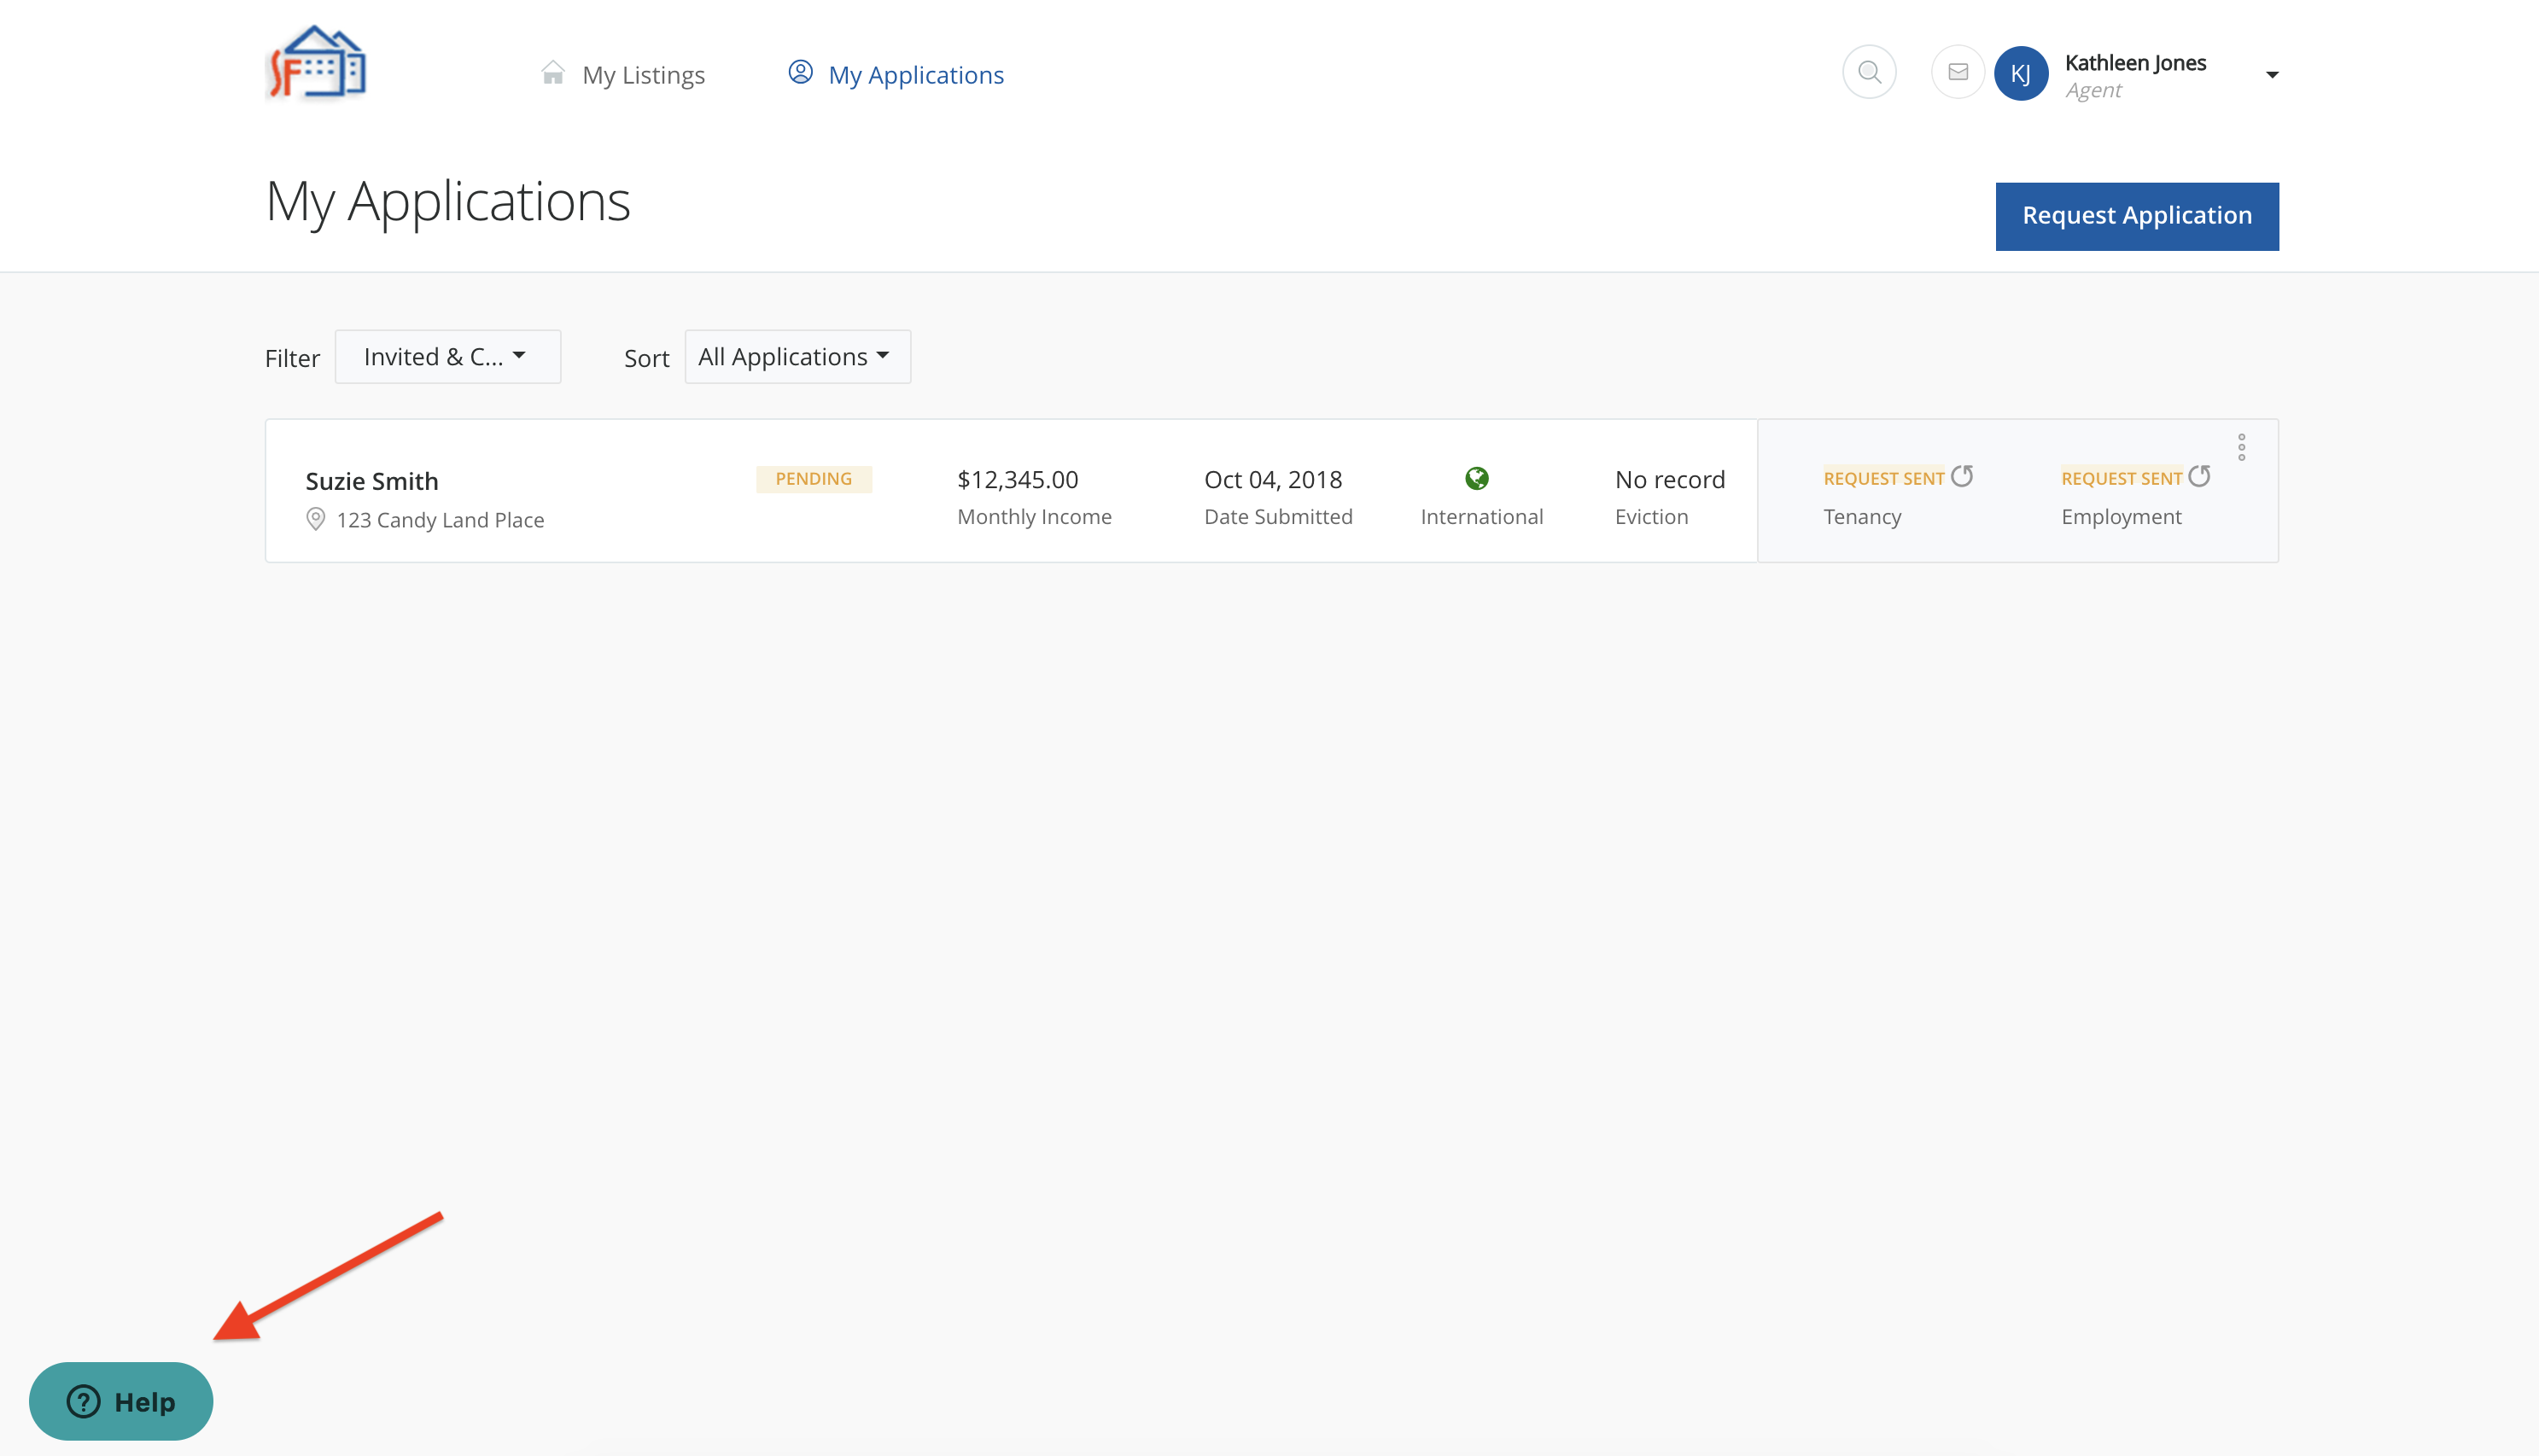The image size is (2539, 1456).
Task: Click the refresh icon beside Employment request
Action: [x=2199, y=476]
